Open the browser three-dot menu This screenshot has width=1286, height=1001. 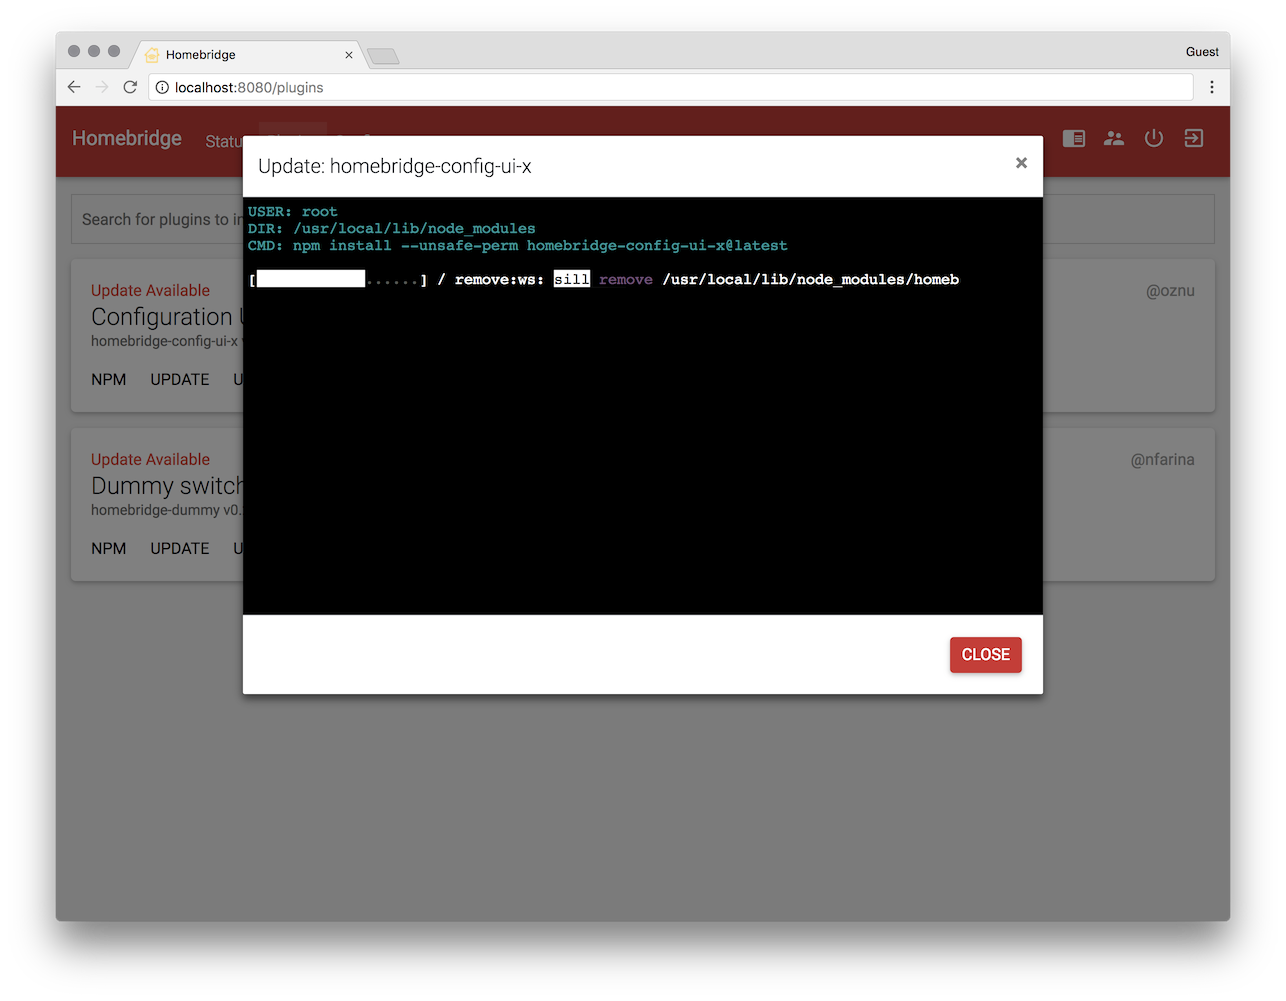(x=1212, y=87)
